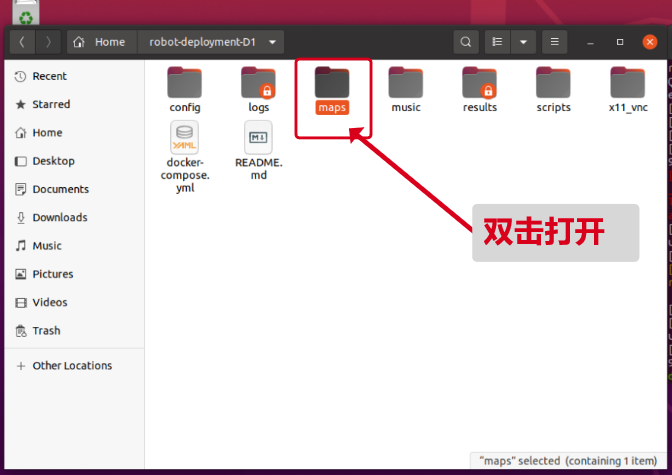Select the music folder icon
The height and width of the screenshot is (475, 672).
point(406,82)
